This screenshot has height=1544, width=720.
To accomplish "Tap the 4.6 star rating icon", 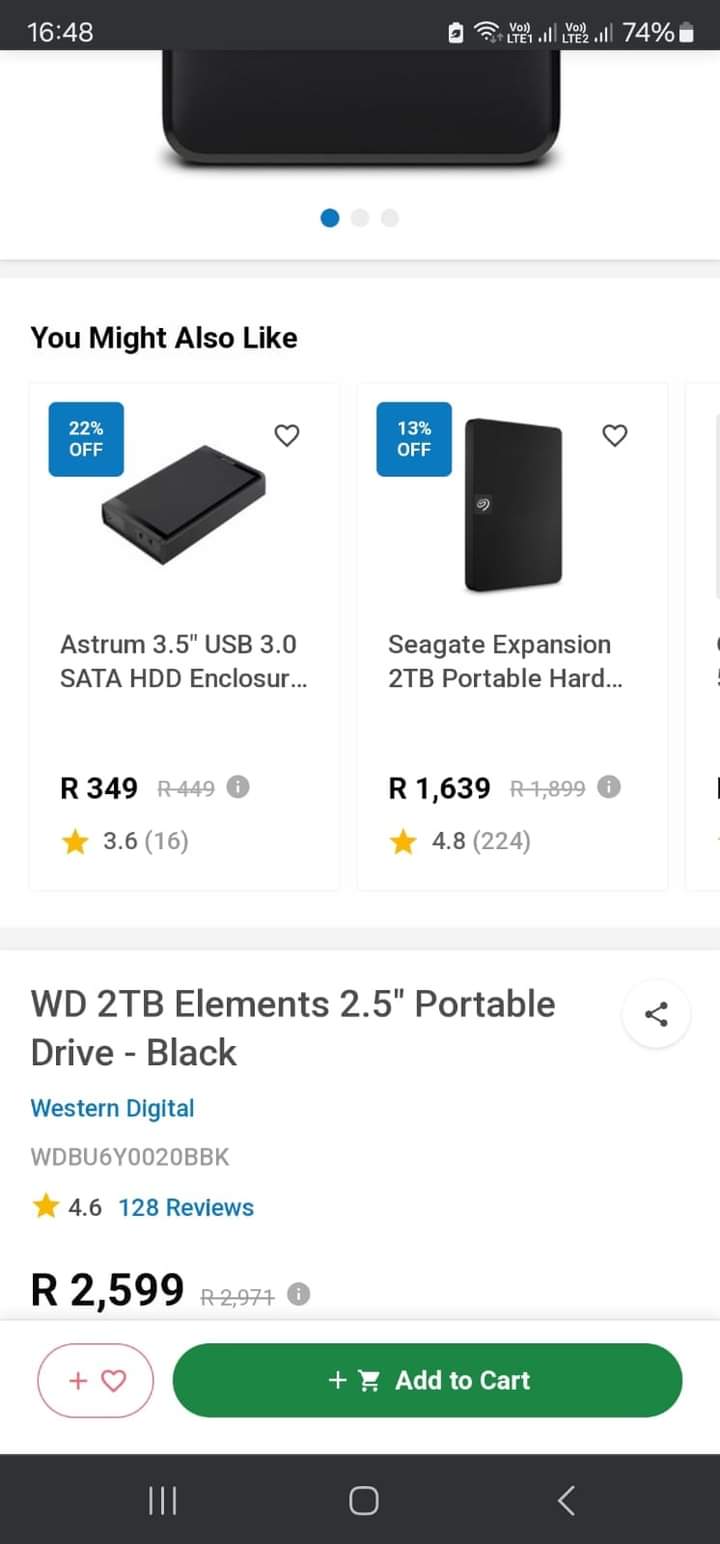I will click(x=46, y=1207).
